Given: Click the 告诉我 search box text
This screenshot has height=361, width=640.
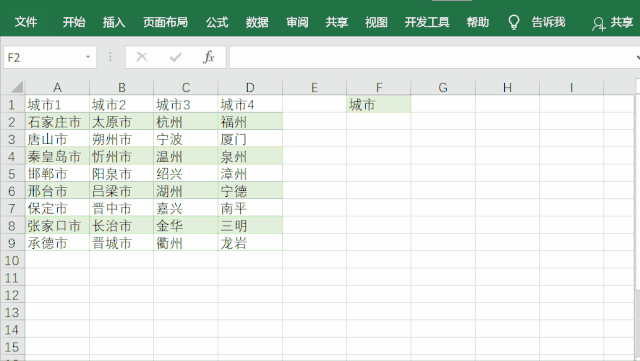Looking at the screenshot, I should (x=548, y=22).
